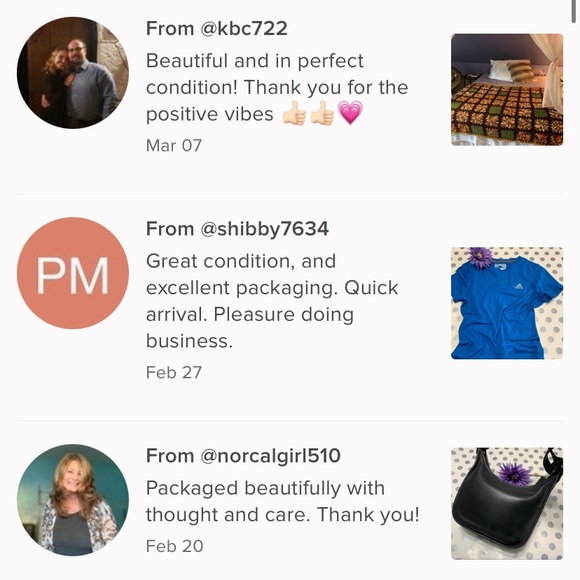580x580 pixels.
Task: Click the Feb 27 review date
Action: point(174,372)
